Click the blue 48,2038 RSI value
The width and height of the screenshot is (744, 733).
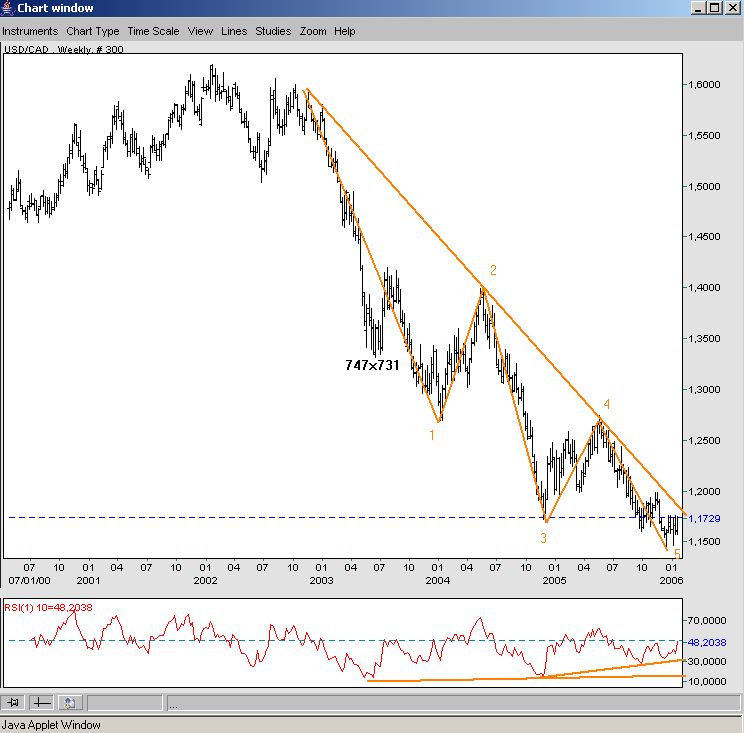(x=707, y=642)
